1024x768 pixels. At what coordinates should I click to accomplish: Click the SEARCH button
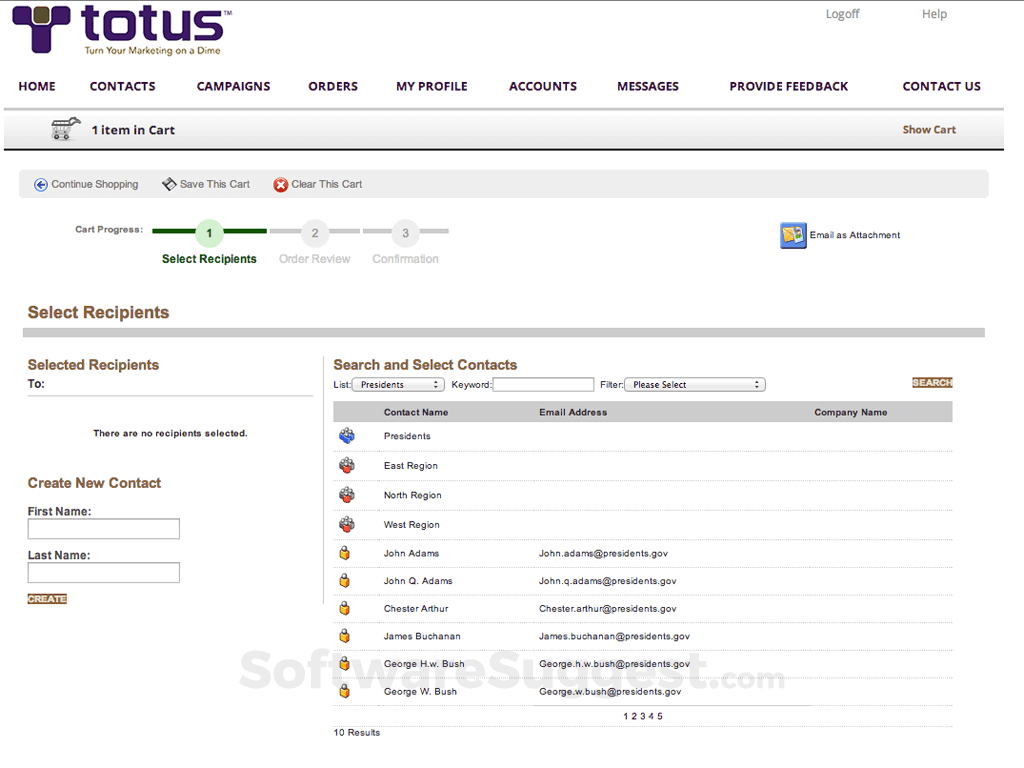[932, 382]
